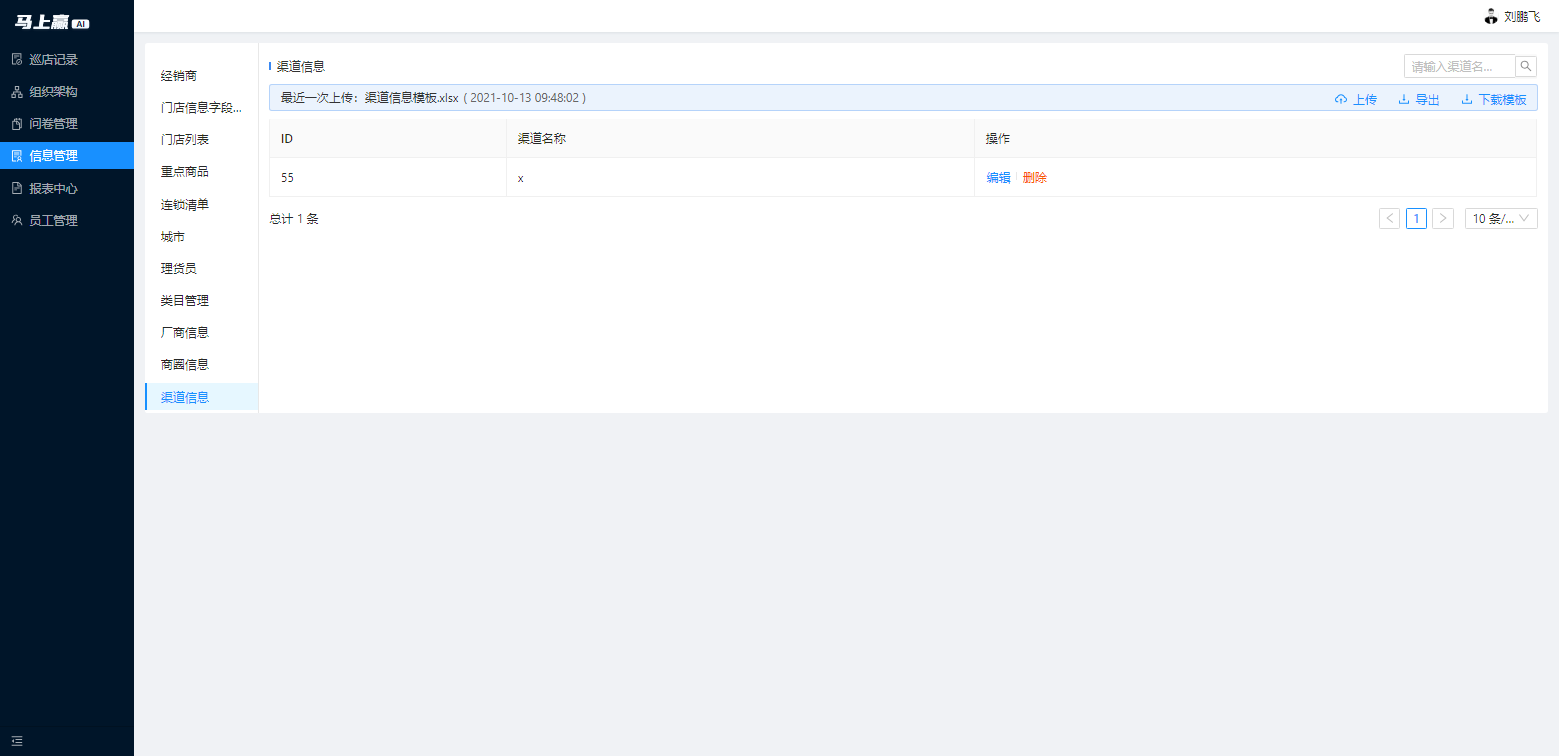This screenshot has width=1559, height=756.
Task: Click the upload cloud icon beside 上传
Action: click(1341, 98)
